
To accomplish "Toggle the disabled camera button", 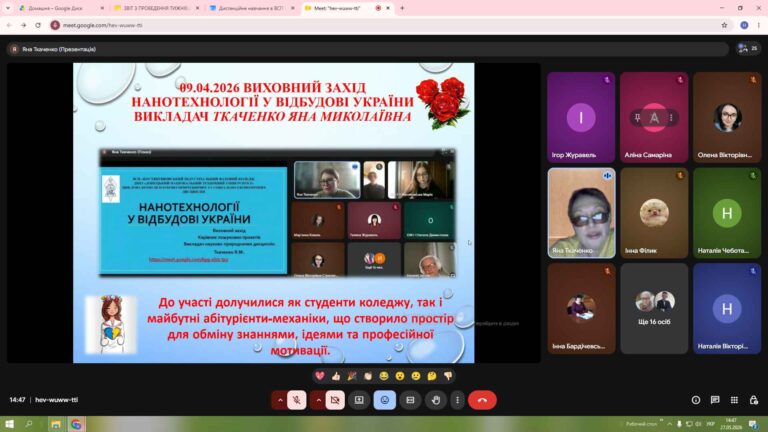I will click(x=335, y=400).
